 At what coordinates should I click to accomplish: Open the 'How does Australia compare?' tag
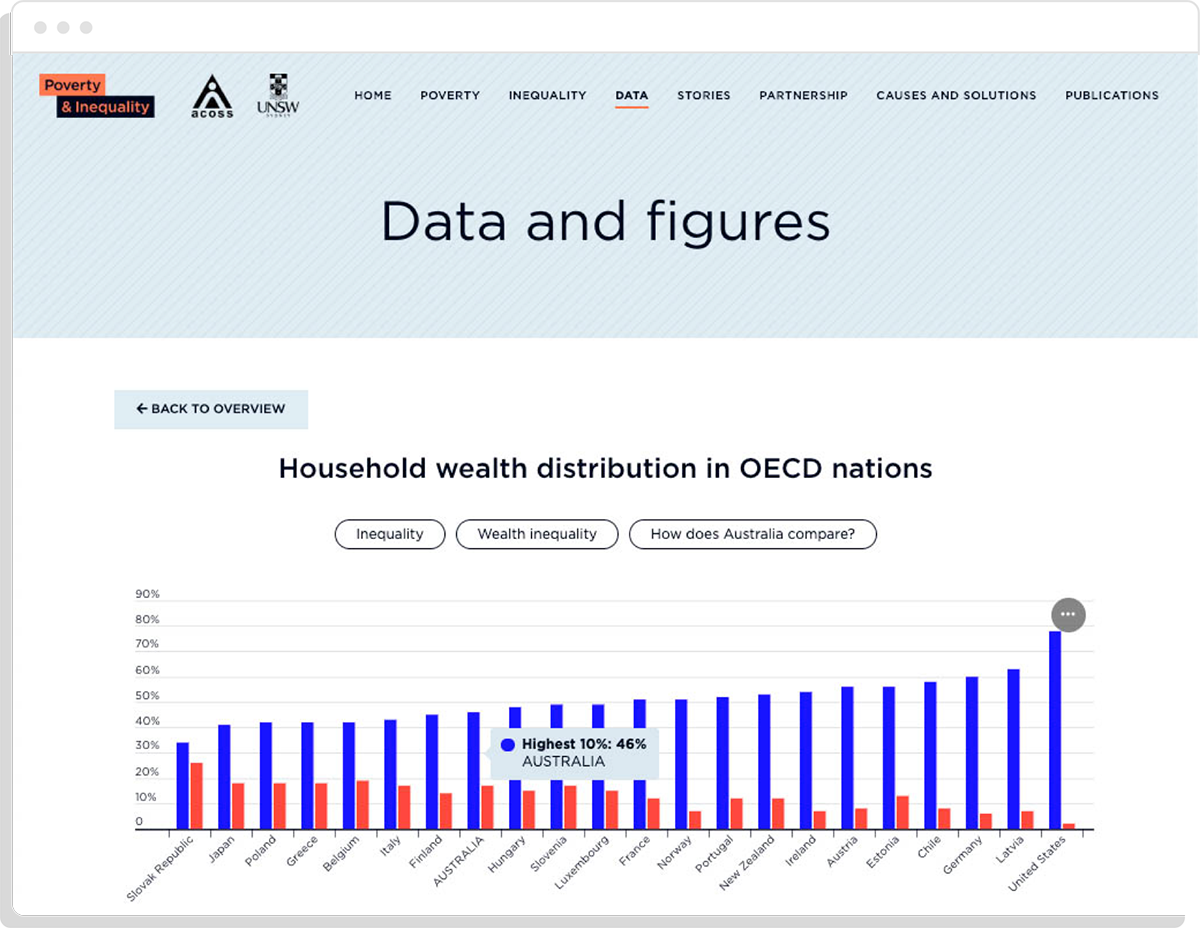point(752,534)
